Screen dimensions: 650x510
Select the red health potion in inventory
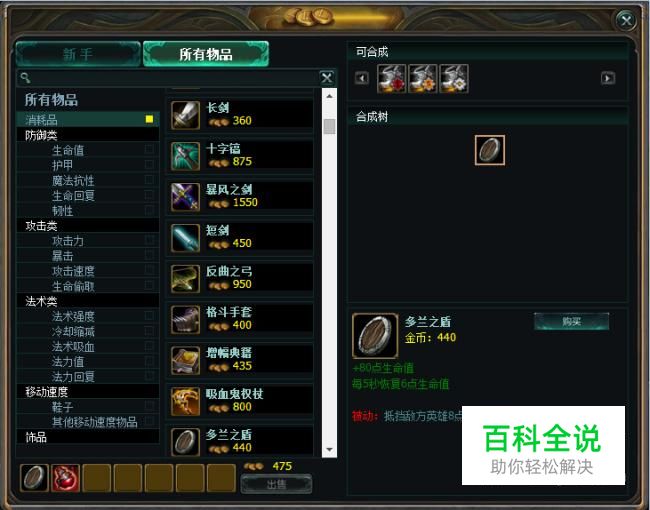tap(65, 478)
